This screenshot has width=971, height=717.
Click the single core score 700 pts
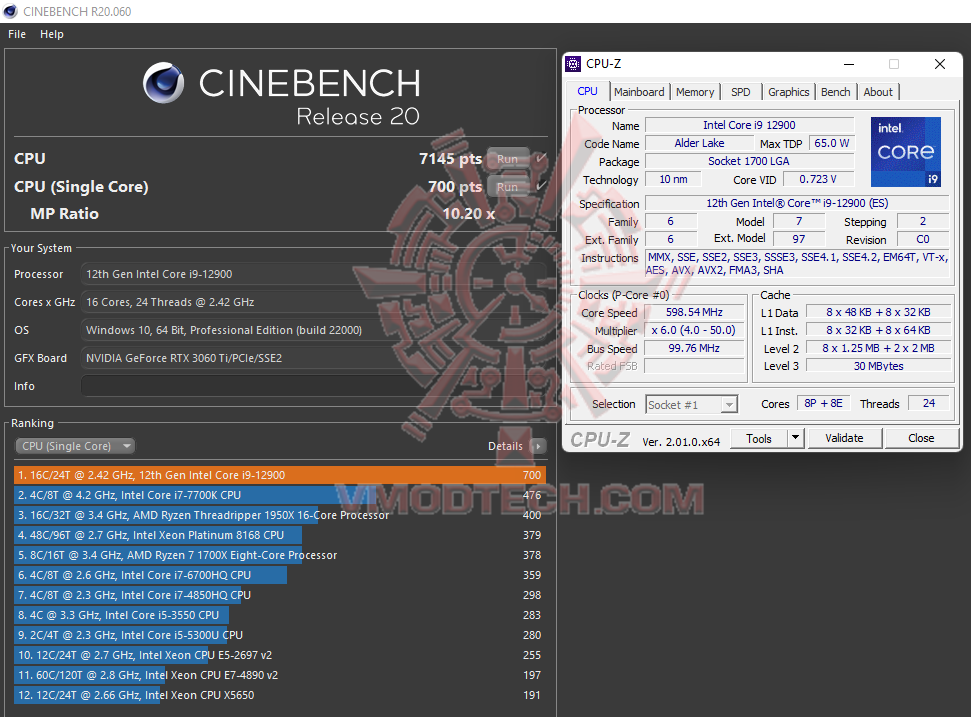[x=455, y=187]
